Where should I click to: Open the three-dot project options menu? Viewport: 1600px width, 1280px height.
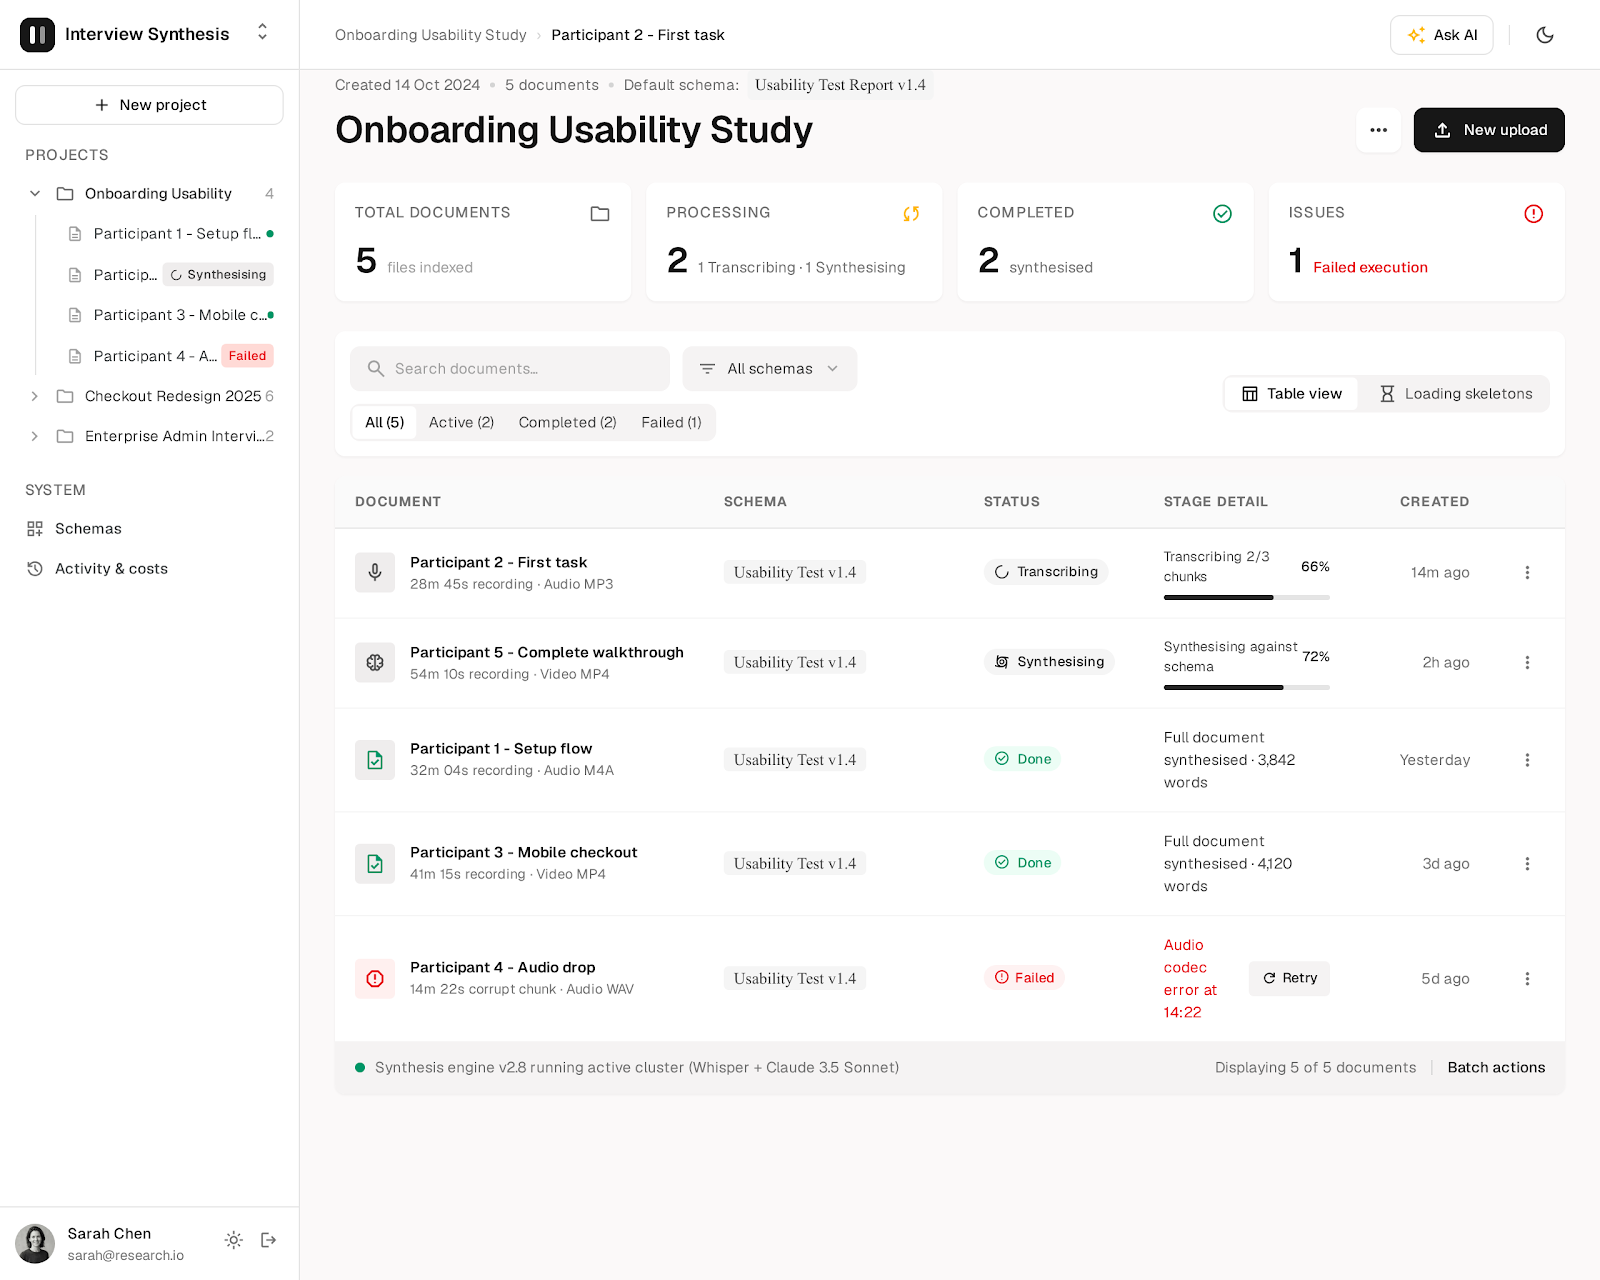(x=1379, y=130)
